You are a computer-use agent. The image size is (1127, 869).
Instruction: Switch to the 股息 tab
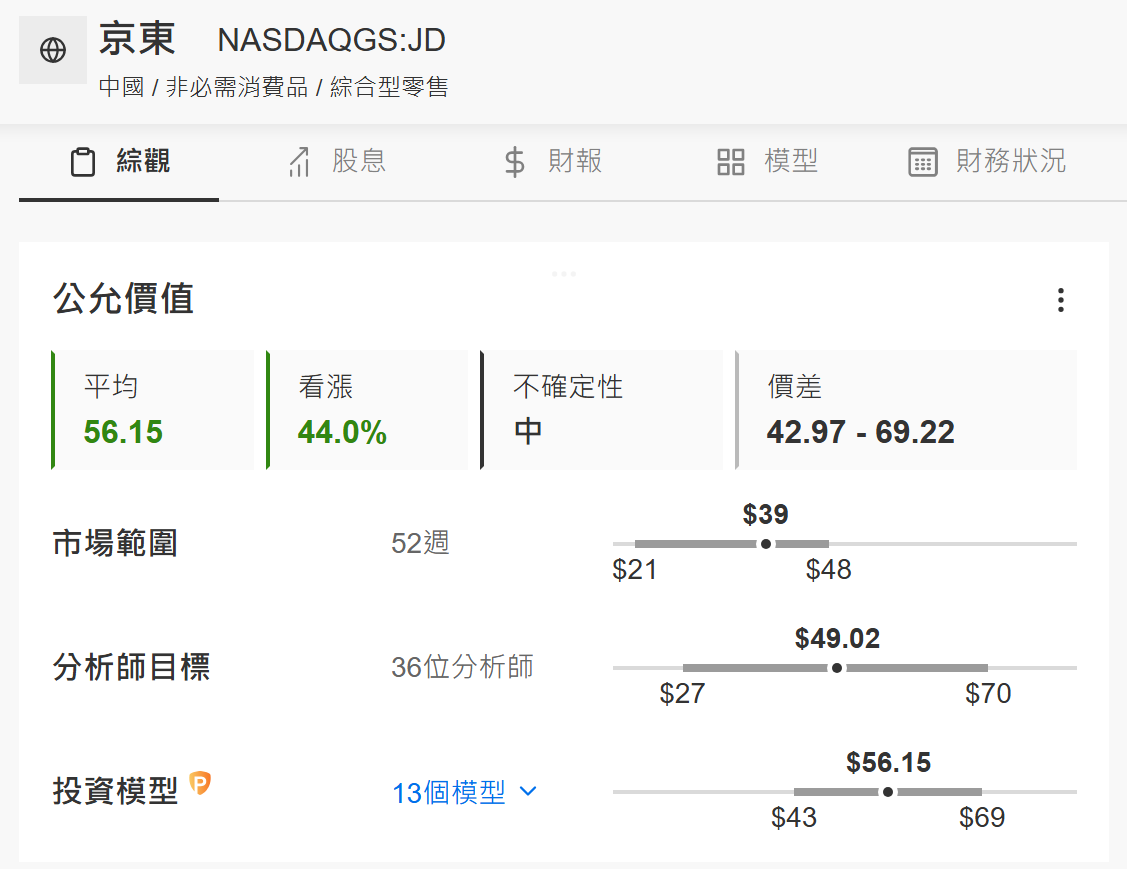[358, 161]
